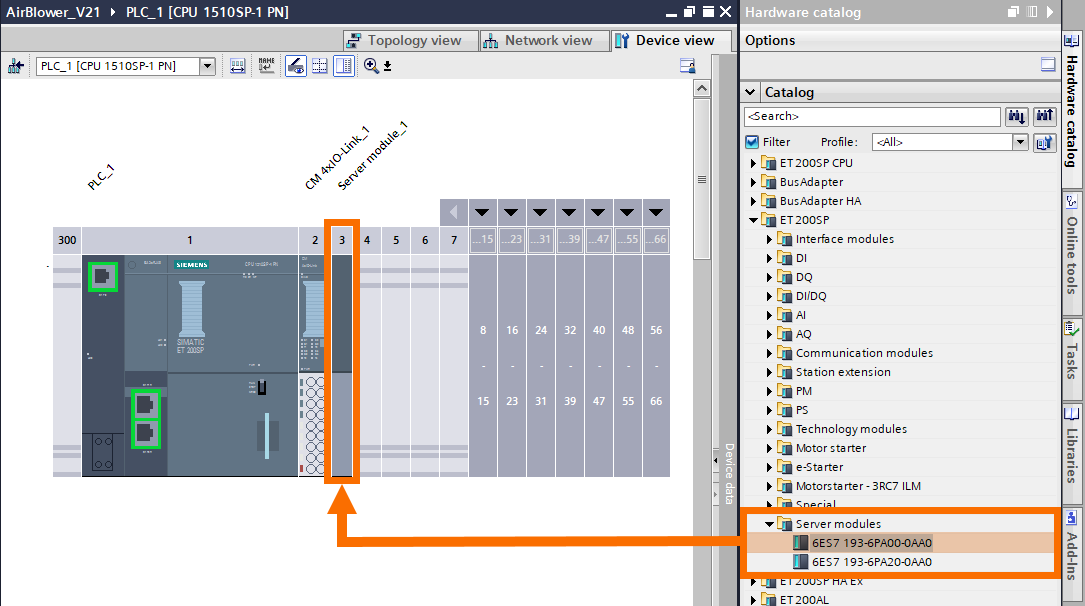Click the zoom magnifier icon
Viewport: 1085px width, 606px height.
pyautogui.click(x=372, y=66)
